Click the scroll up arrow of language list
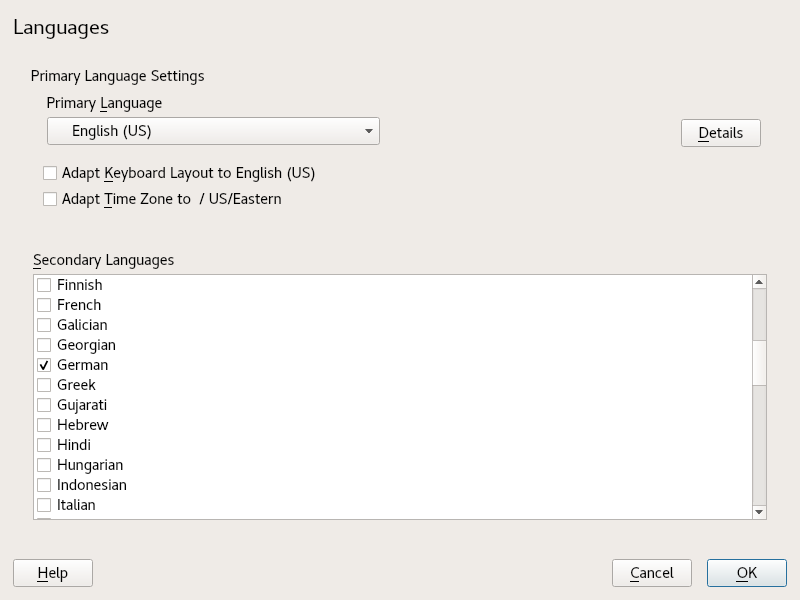 [x=760, y=282]
